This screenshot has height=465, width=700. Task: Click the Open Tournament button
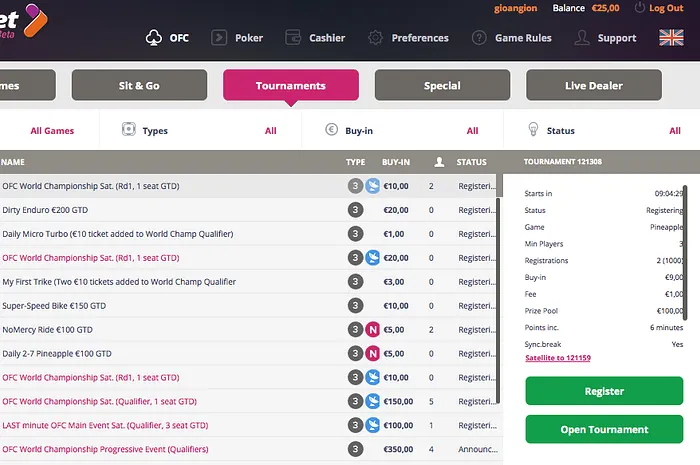[604, 430]
